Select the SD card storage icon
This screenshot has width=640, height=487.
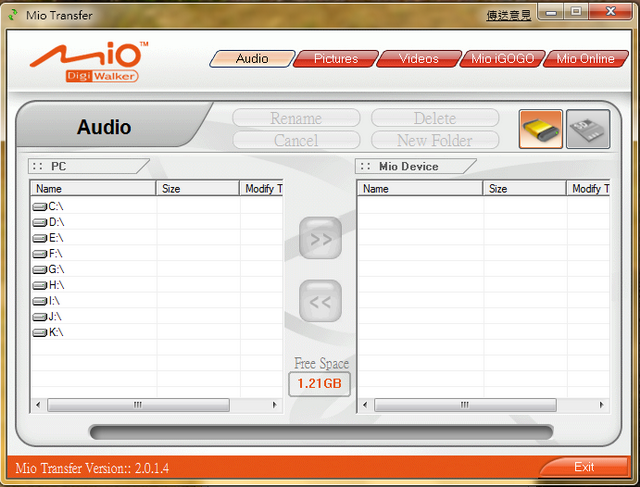pos(588,129)
